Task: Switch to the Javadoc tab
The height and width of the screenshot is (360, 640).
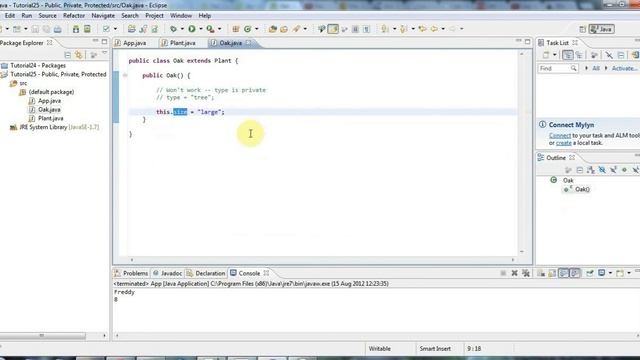Action: point(167,273)
